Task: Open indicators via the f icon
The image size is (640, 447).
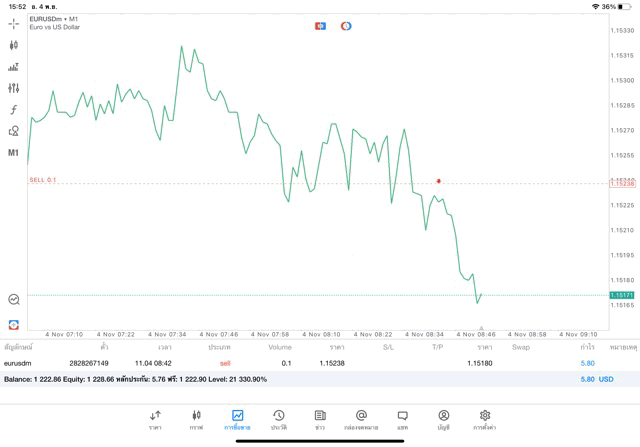Action: 13,109
